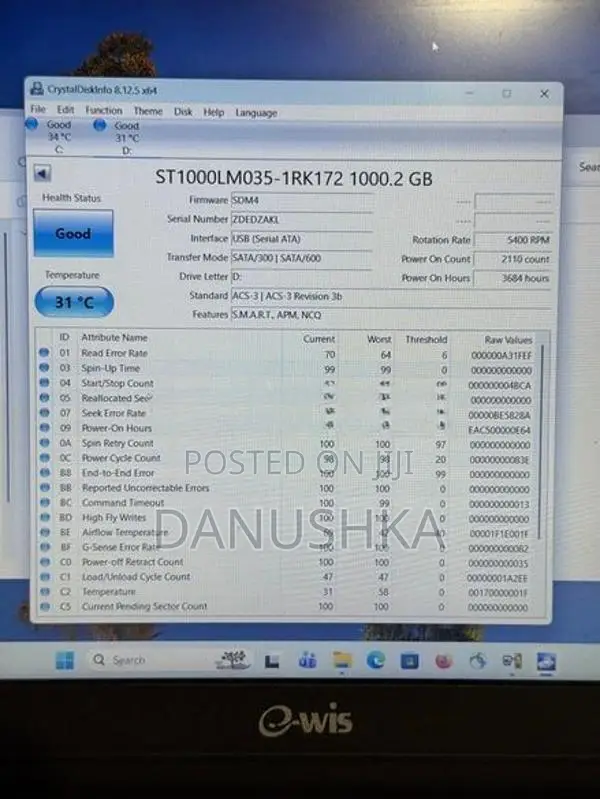Click the raw value 000000A31FEF
600x799 pixels.
(x=502, y=355)
